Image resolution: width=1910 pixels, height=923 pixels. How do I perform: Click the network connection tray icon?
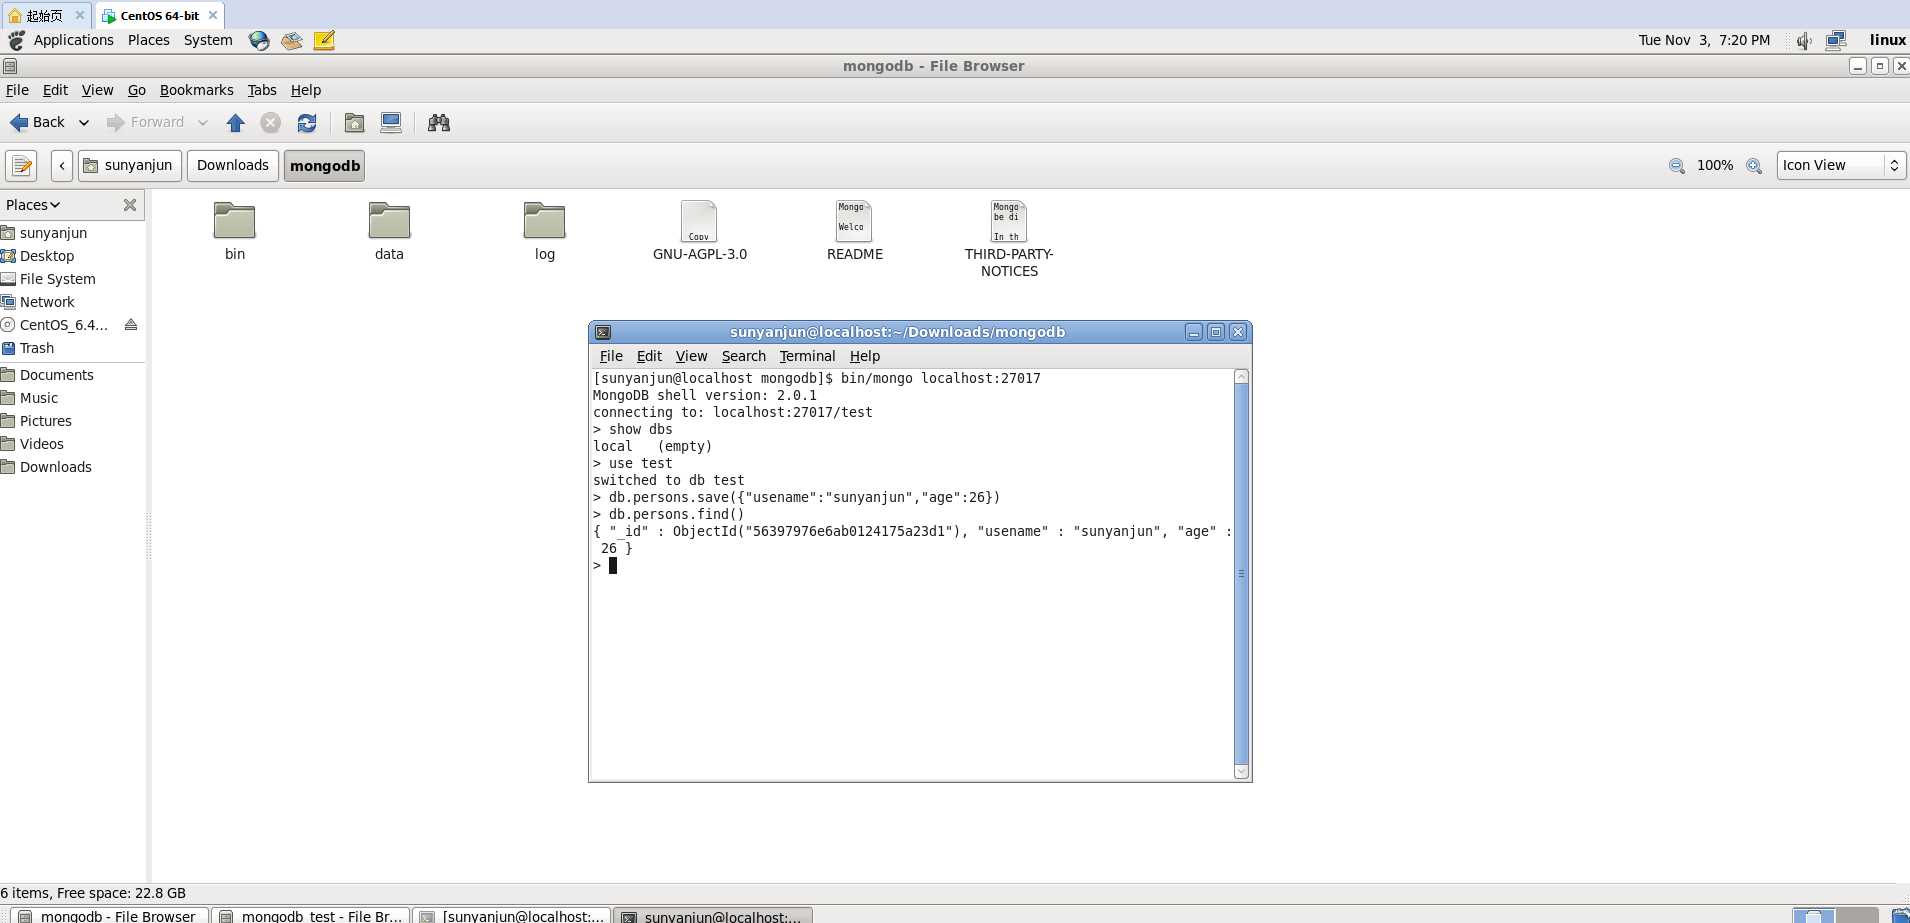[x=1836, y=41]
